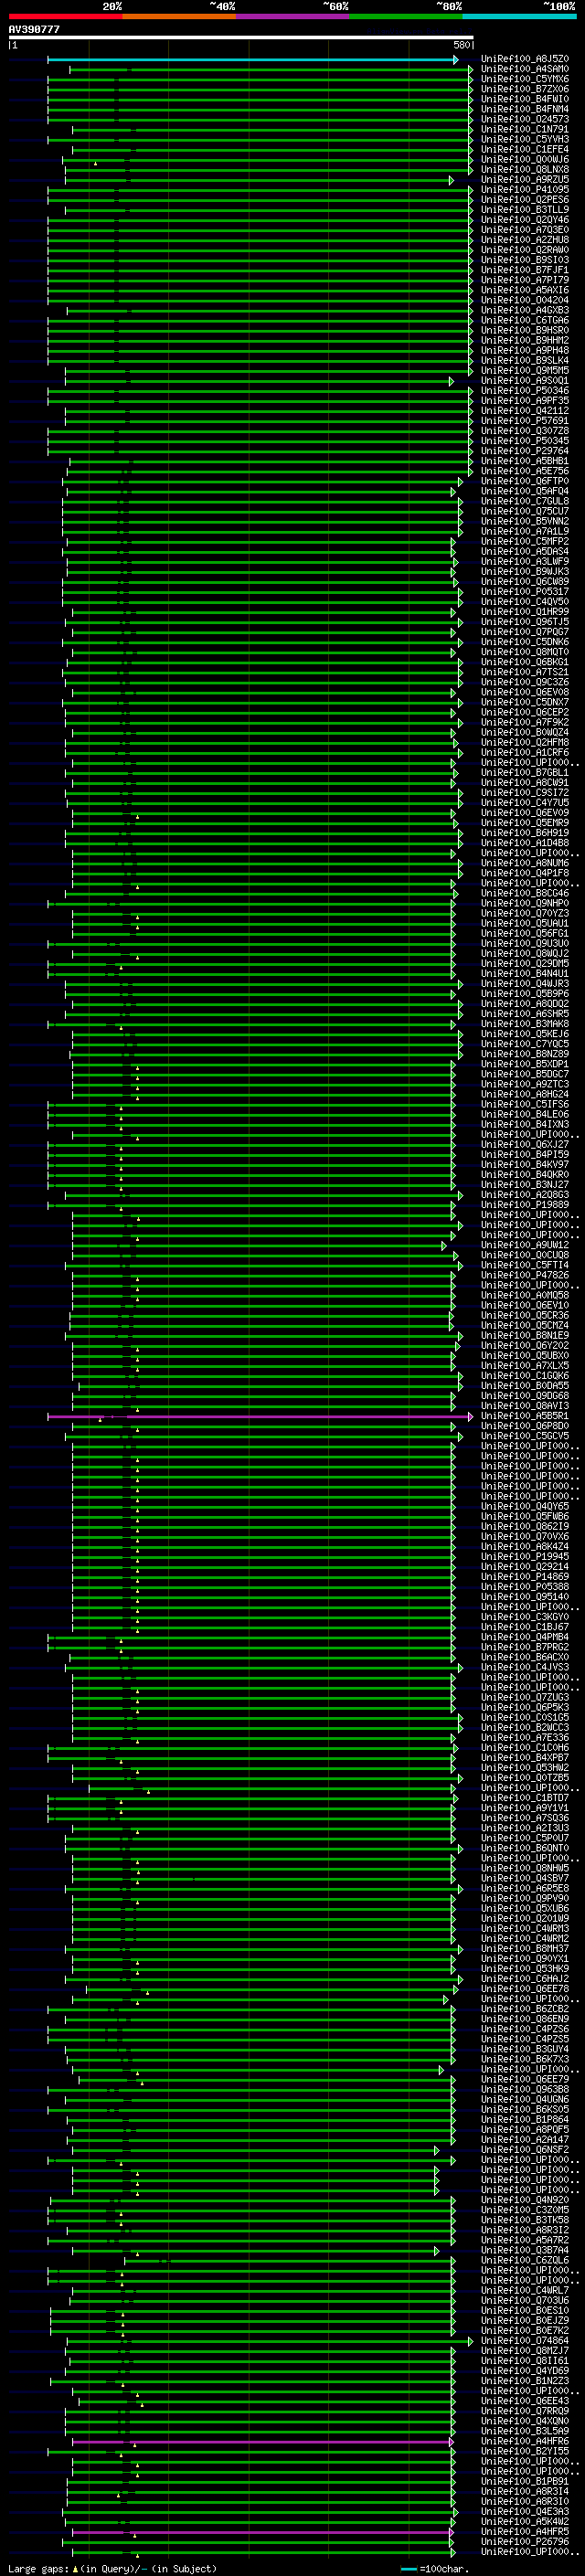585x2576 pixels.
Task: Select the UniRef100_B3TLL9 label
Action: coord(525,210)
